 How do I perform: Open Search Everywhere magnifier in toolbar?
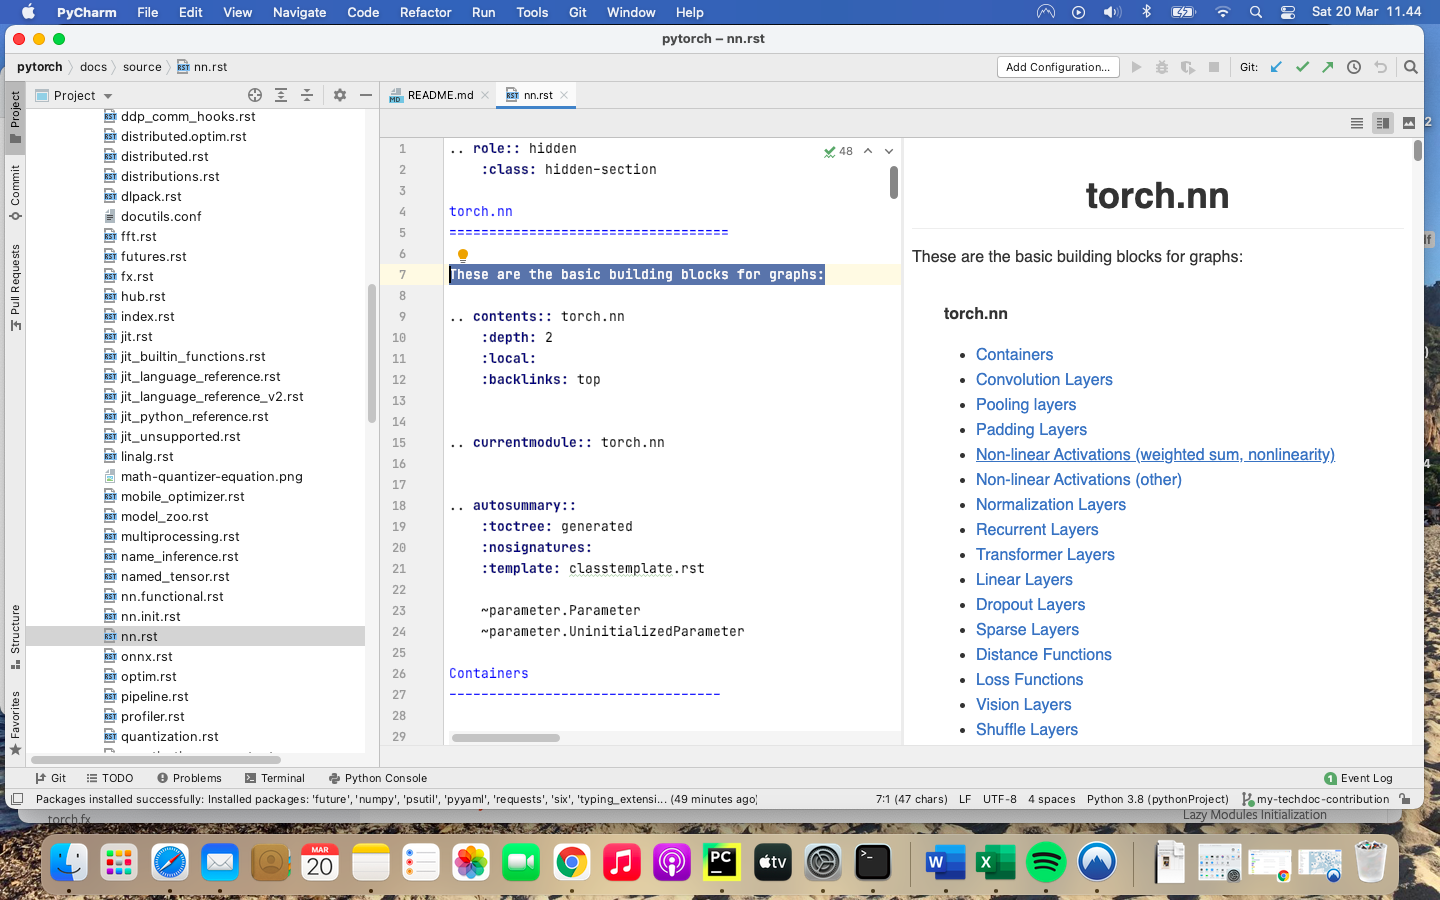[1411, 67]
